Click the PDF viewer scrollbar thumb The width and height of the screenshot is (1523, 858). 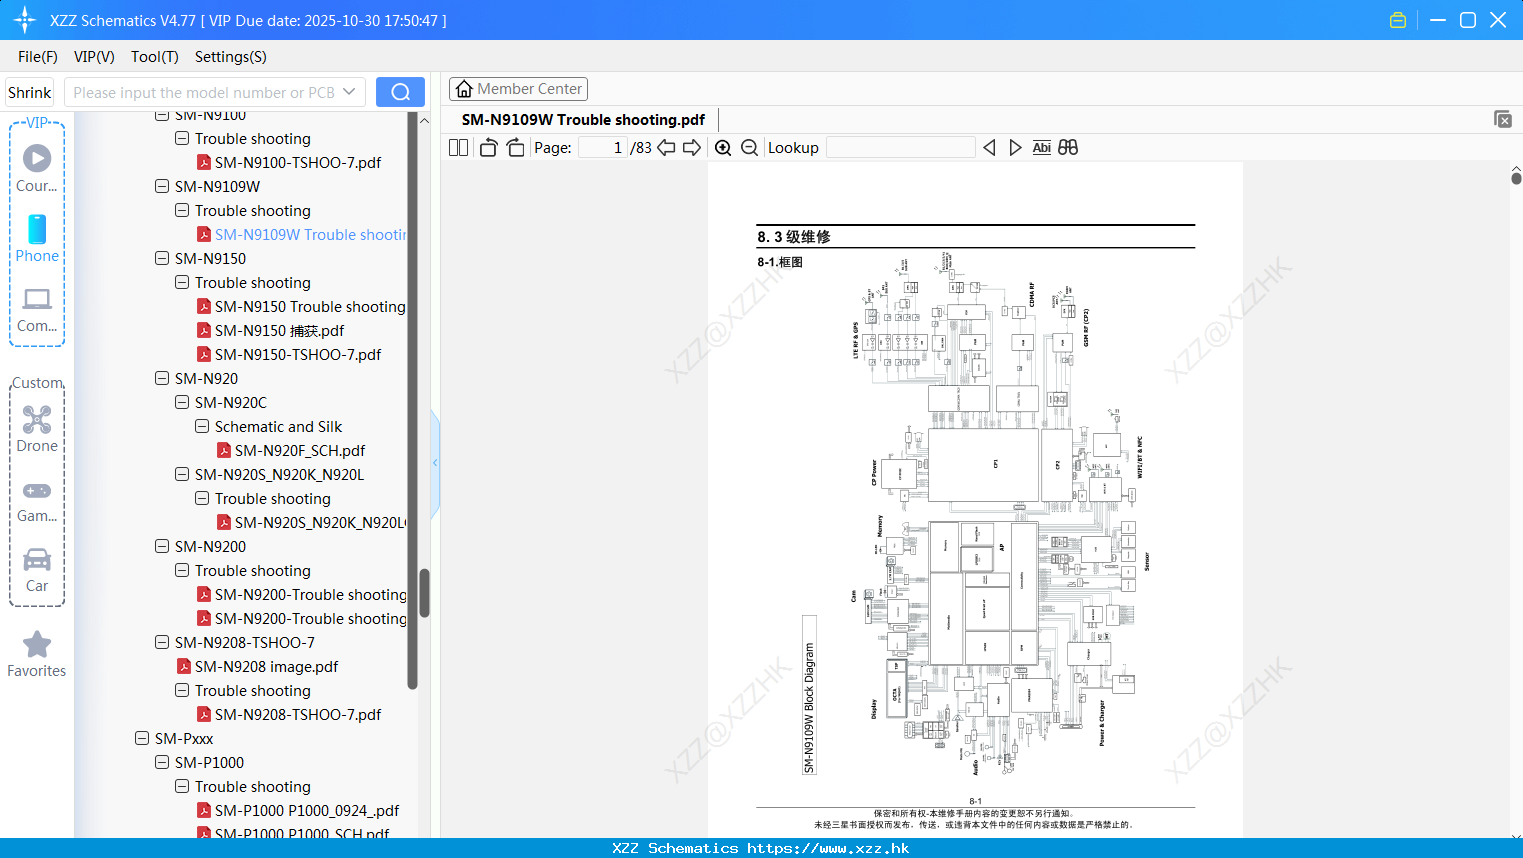pos(1516,178)
